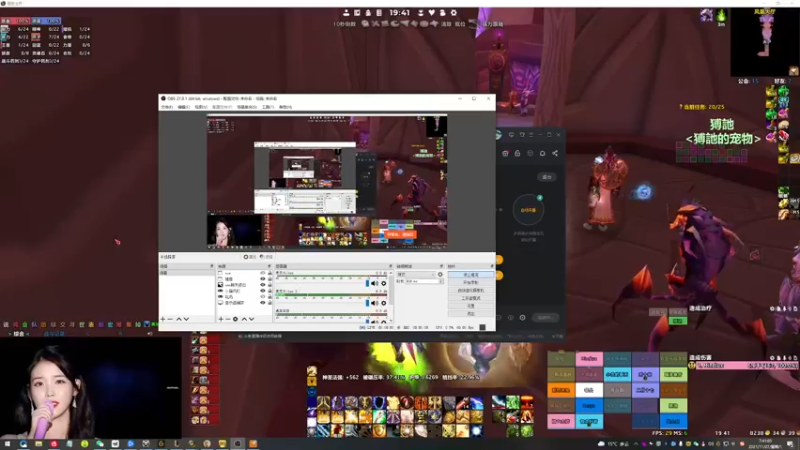
Task: Click the share icon in the dark side app
Action: (555, 153)
